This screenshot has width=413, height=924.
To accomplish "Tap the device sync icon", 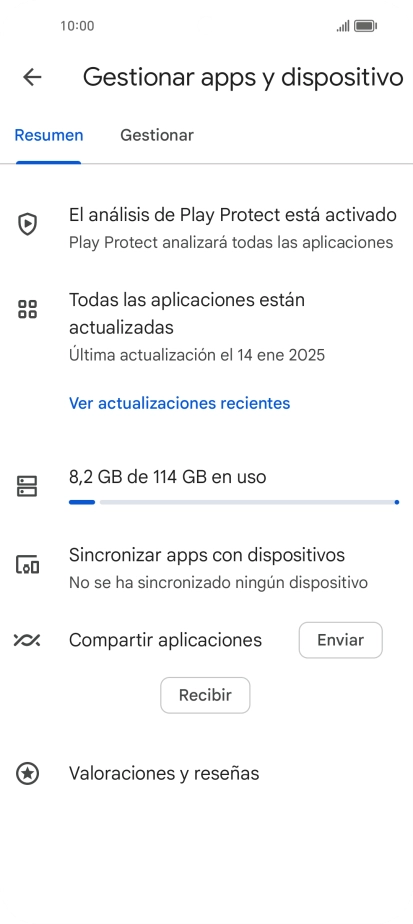I will click(27, 565).
